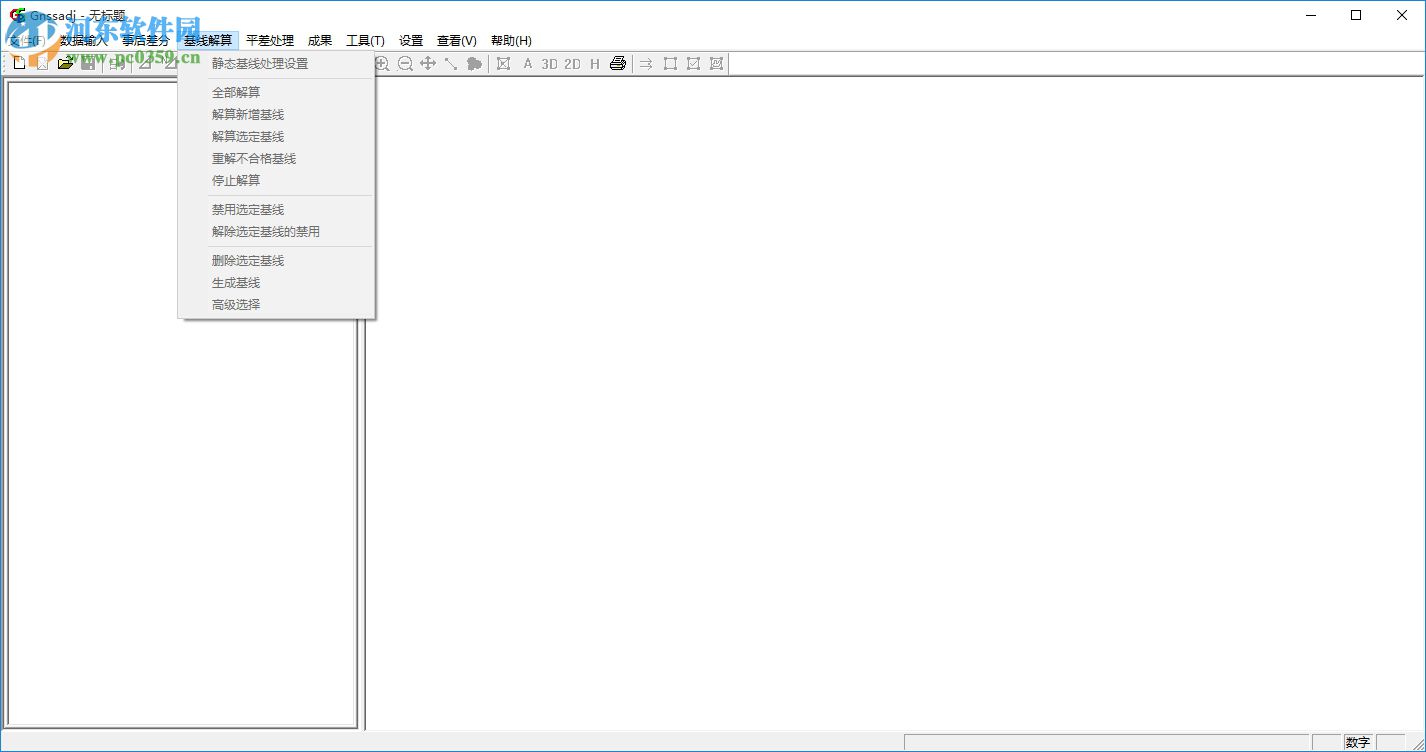
Task: Open the 工具(T) menu
Action: click(365, 41)
